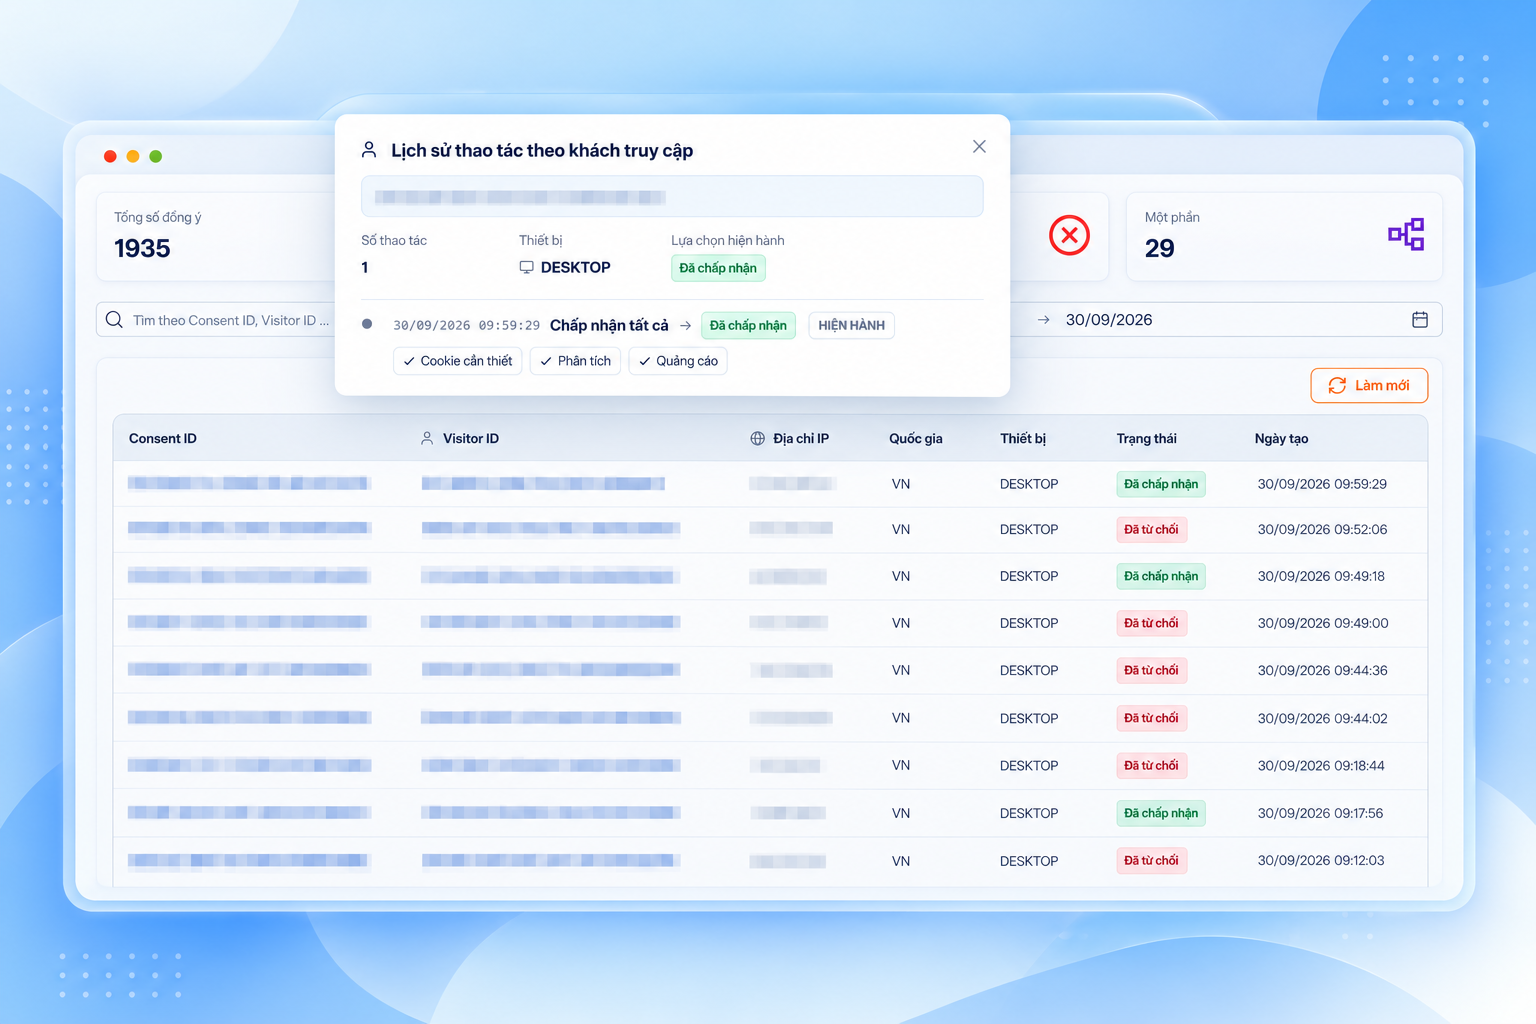Click Đã chấp nhận status in 09:59:29 row
Screen dimensions: 1536x1024
(x=1161, y=484)
